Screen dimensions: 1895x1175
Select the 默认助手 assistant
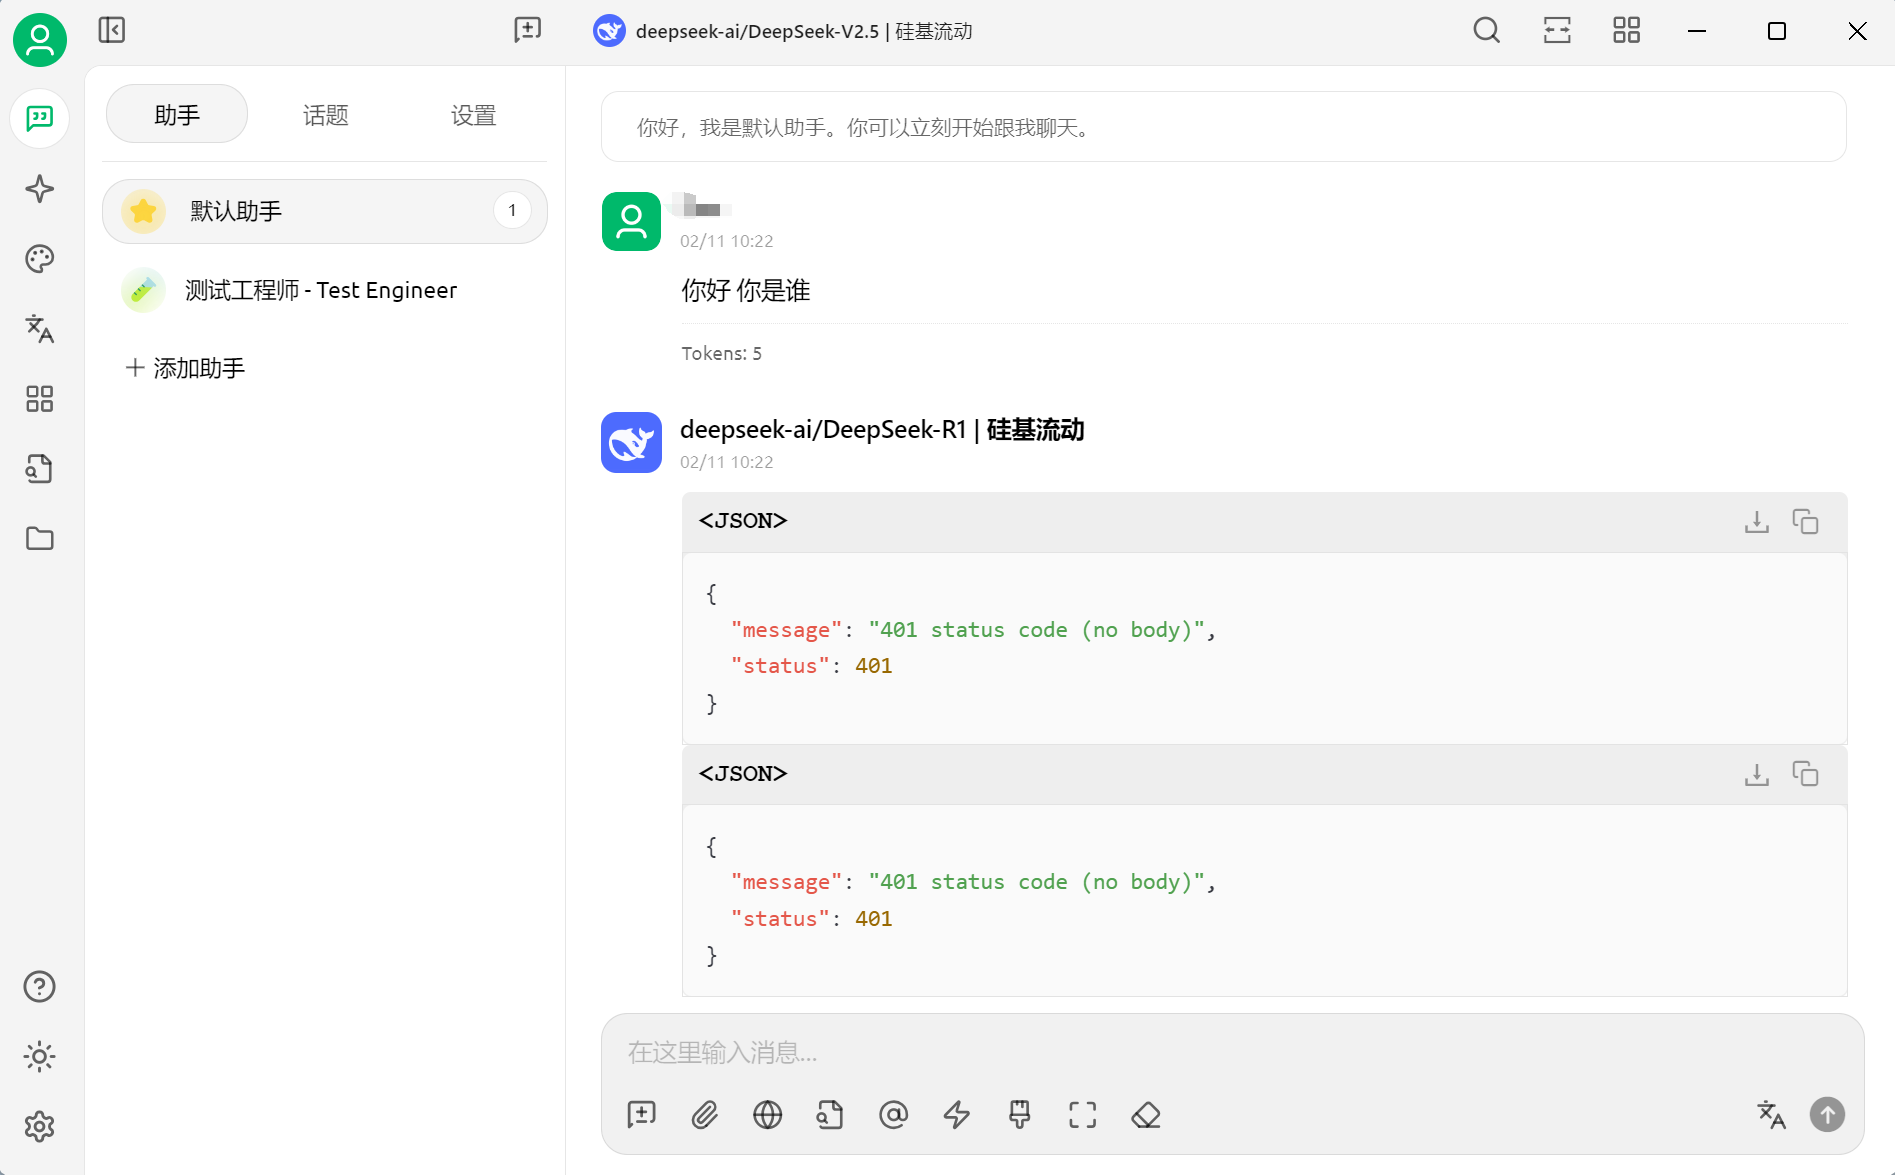click(325, 211)
